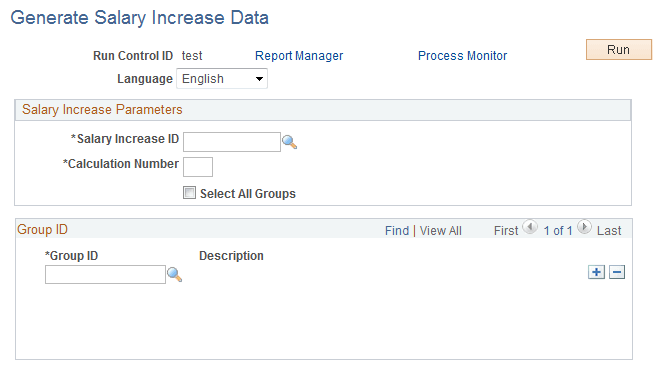Go to Last row link
Viewport: 657px width, 365px height.
click(x=609, y=230)
